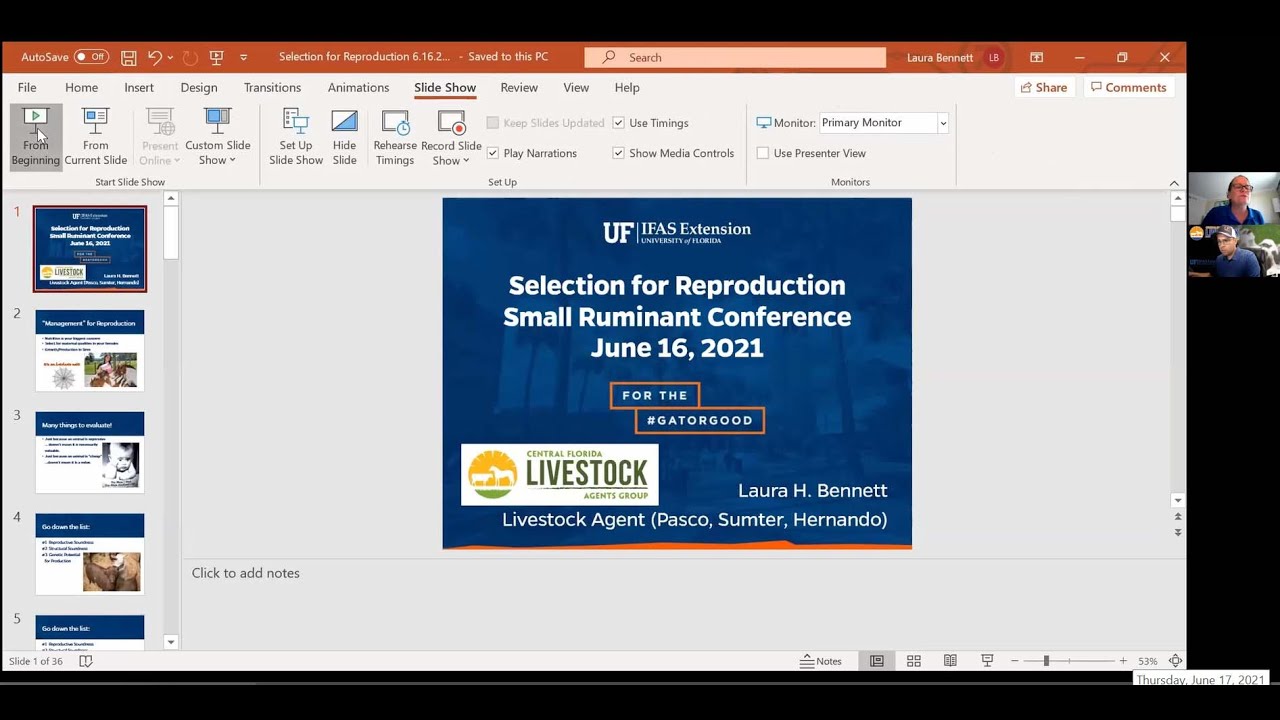Open the Undo history dropdown

pyautogui.click(x=170, y=58)
